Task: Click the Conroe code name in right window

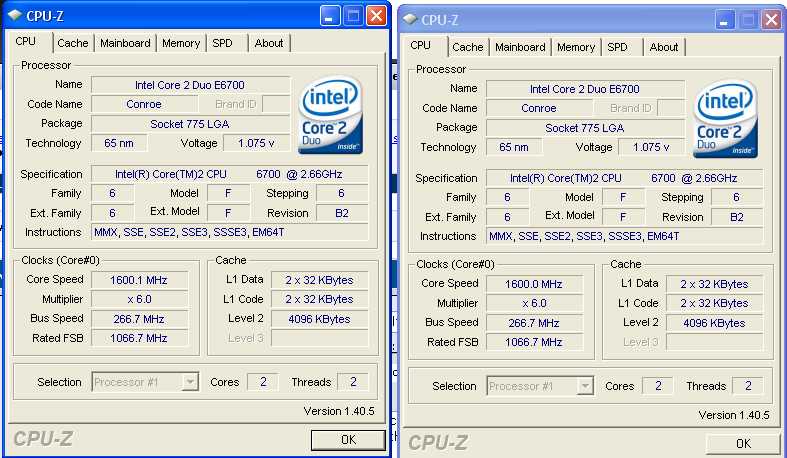Action: click(539, 108)
